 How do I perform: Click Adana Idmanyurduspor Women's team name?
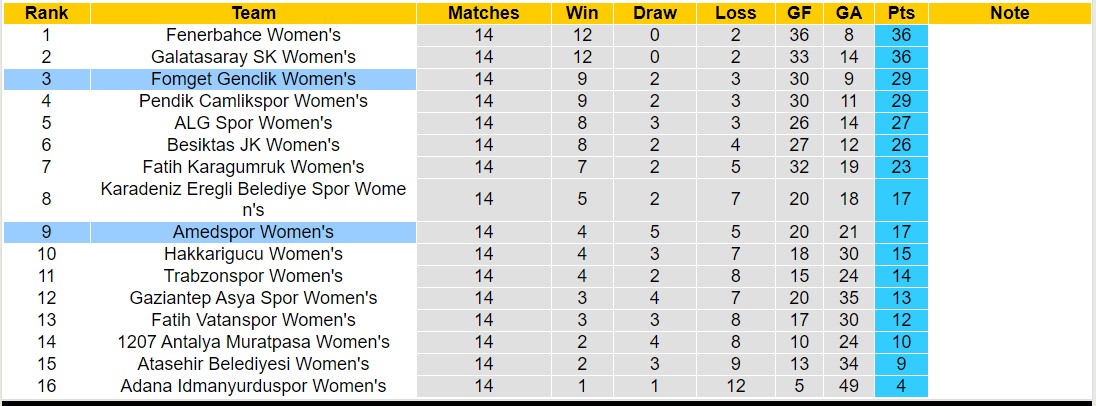[x=253, y=386]
